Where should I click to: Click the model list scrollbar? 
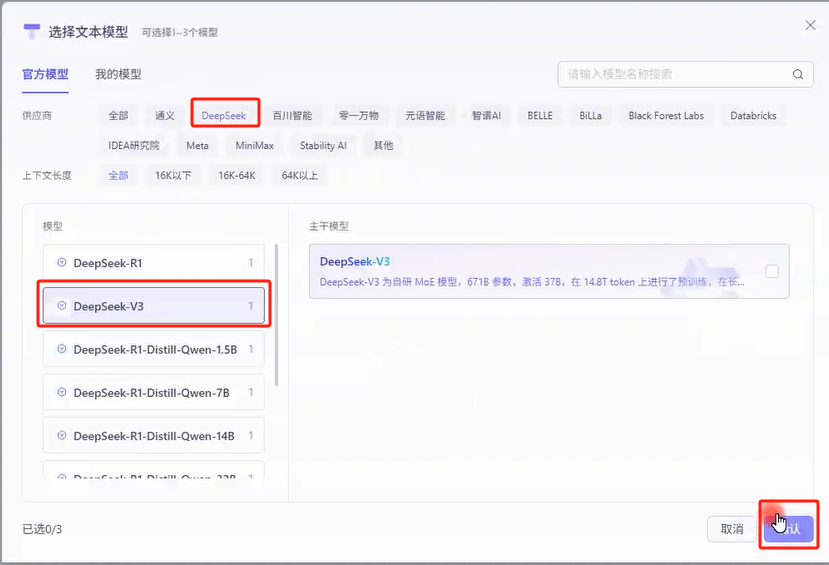276,315
